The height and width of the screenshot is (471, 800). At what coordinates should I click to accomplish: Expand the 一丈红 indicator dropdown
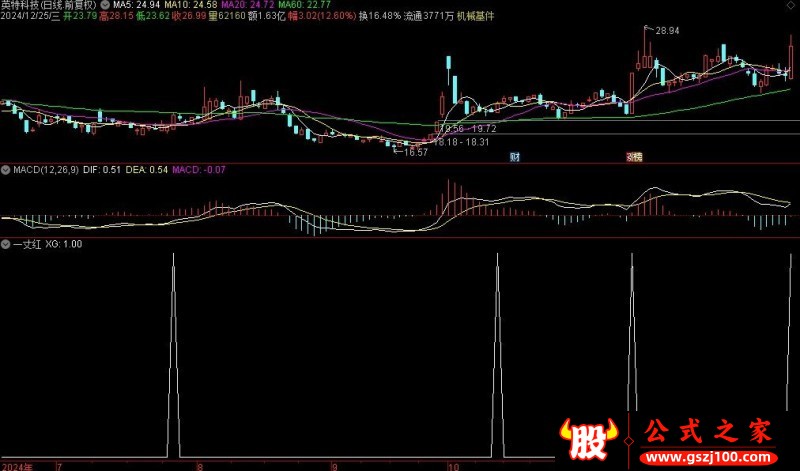[x=6, y=244]
